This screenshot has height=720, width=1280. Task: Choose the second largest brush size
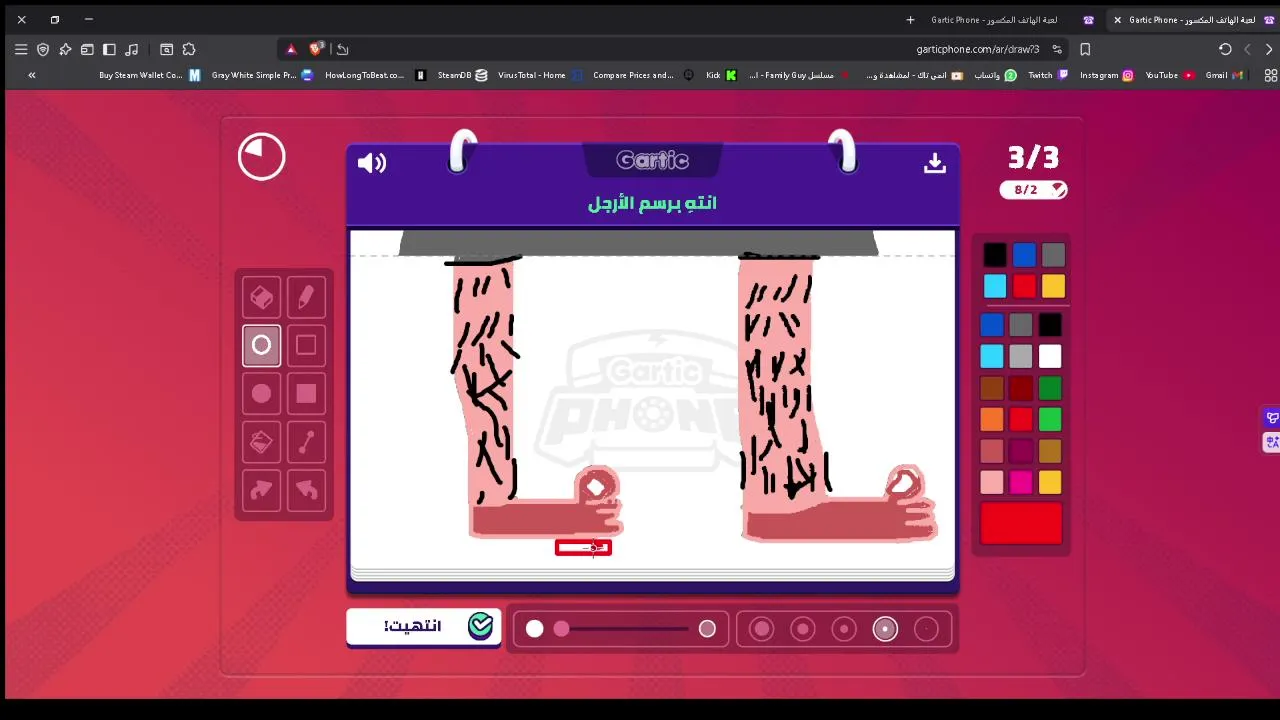point(803,629)
